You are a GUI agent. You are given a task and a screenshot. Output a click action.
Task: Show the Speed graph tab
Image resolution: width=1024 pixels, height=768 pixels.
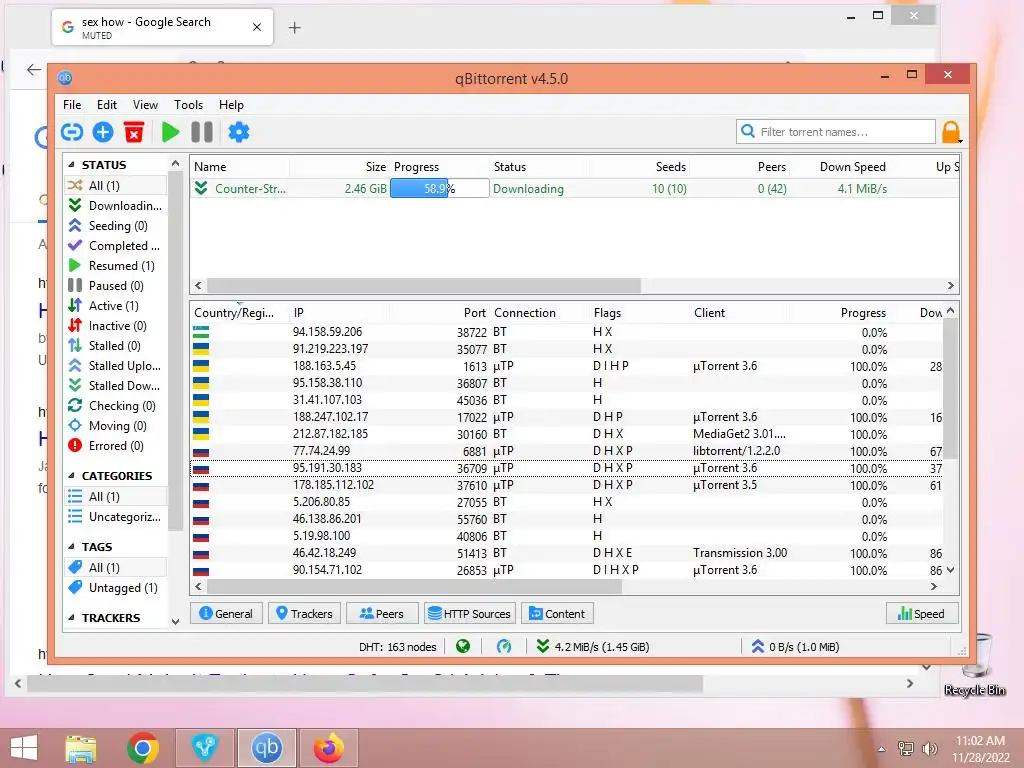pyautogui.click(x=921, y=613)
